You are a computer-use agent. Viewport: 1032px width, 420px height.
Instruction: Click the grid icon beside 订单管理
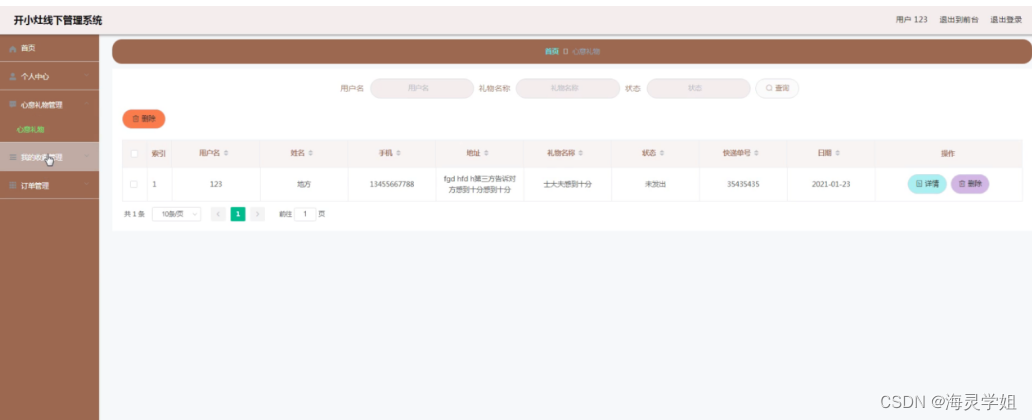click(x=13, y=186)
